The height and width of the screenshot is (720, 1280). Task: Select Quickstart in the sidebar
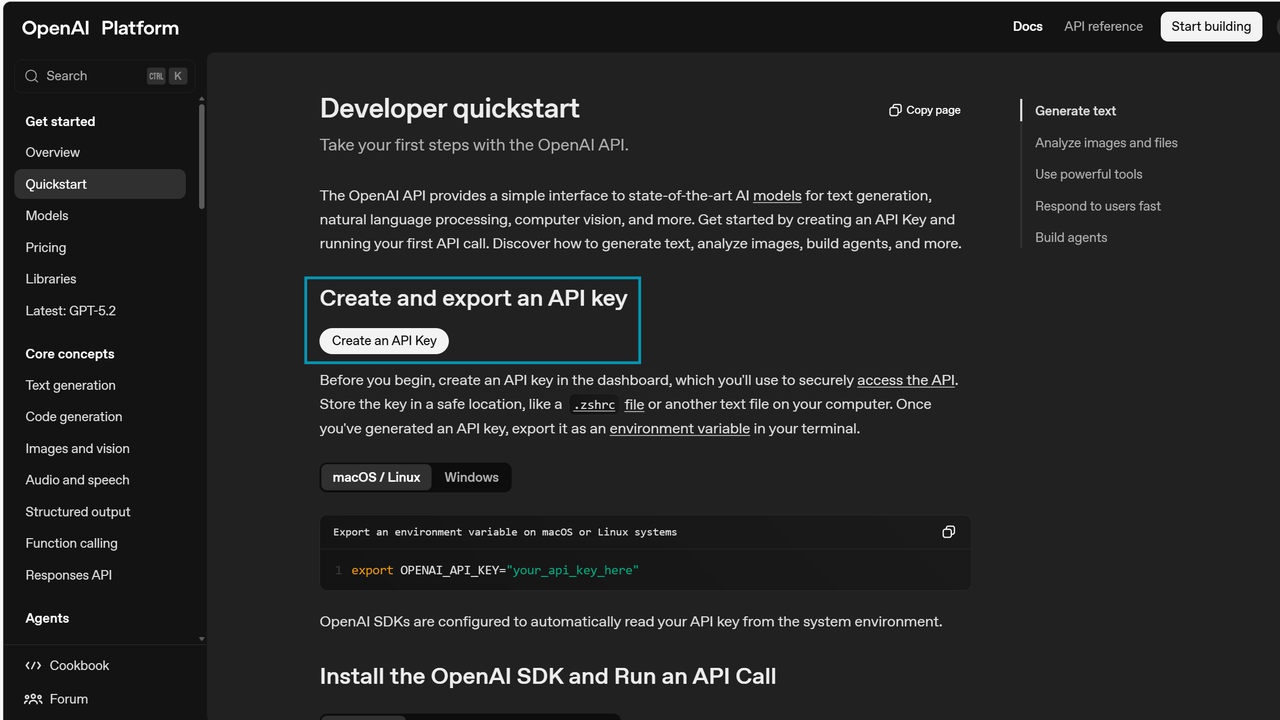tap(100, 184)
